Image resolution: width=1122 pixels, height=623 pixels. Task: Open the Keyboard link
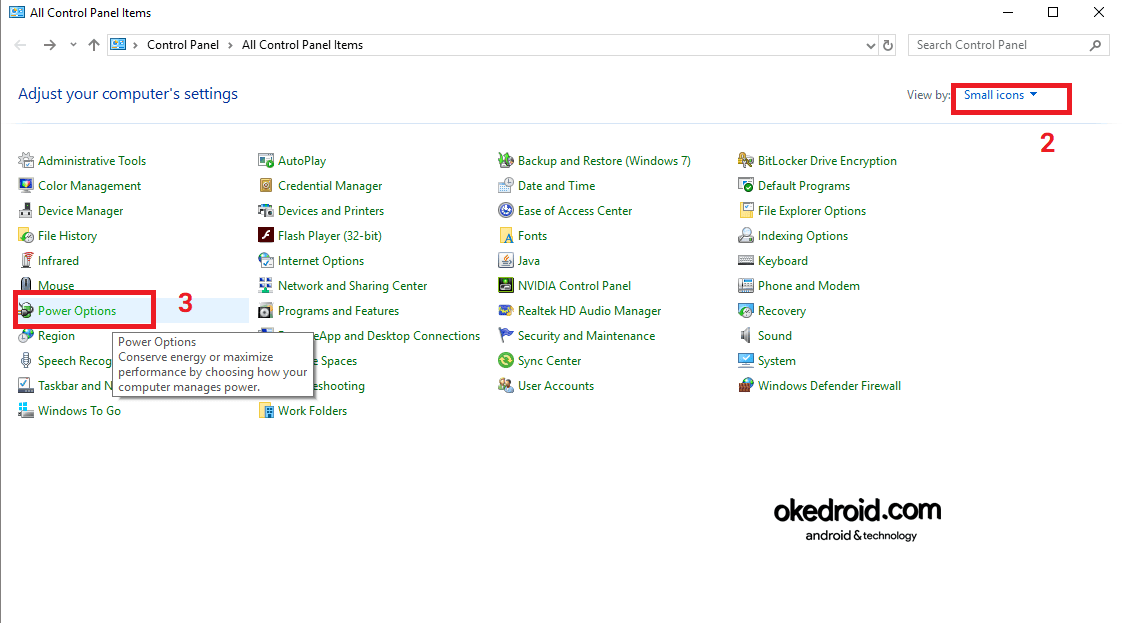783,260
